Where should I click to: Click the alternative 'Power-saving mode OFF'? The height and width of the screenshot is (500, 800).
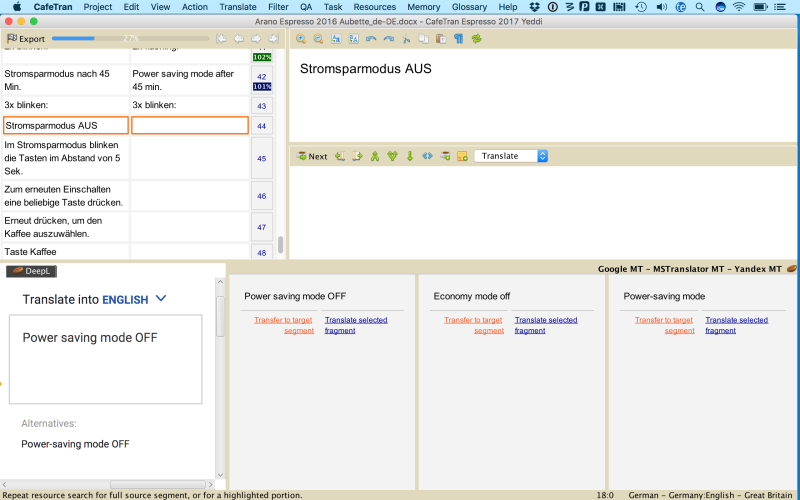[76, 444]
